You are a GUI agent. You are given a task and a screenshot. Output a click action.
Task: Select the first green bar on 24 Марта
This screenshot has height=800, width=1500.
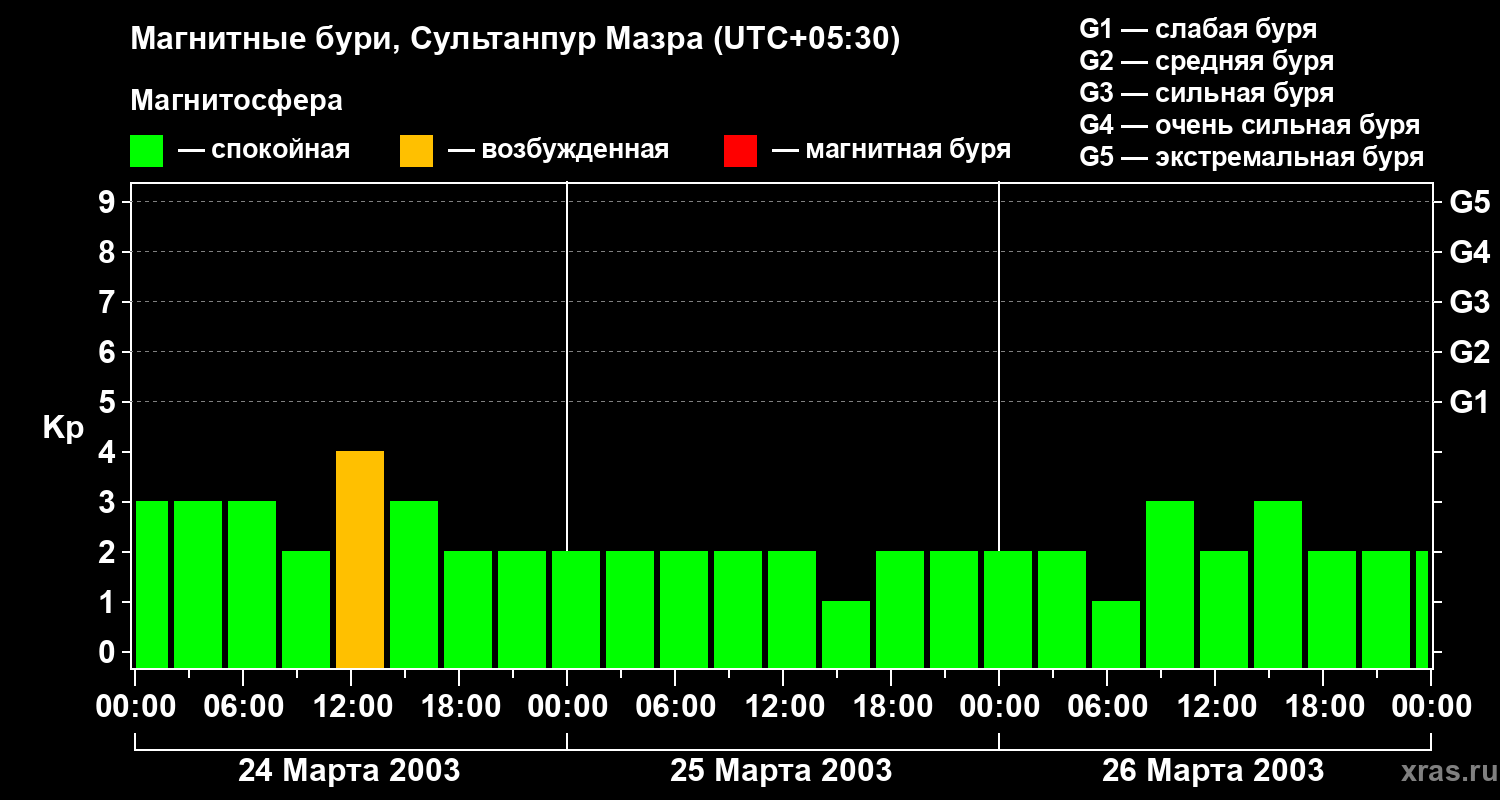pos(152,584)
